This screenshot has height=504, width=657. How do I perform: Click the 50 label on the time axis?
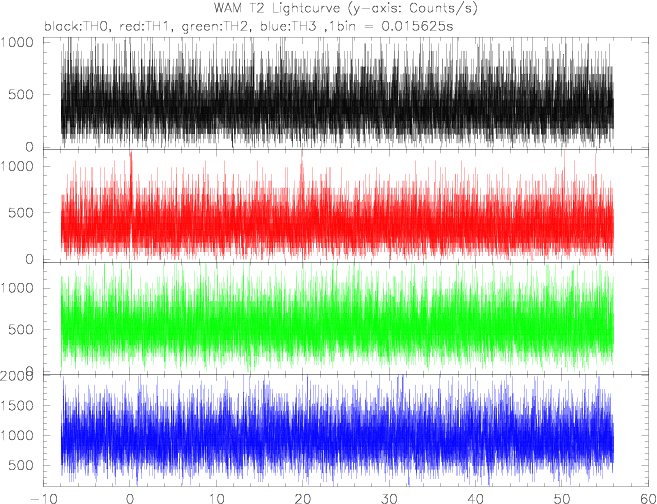click(x=563, y=499)
